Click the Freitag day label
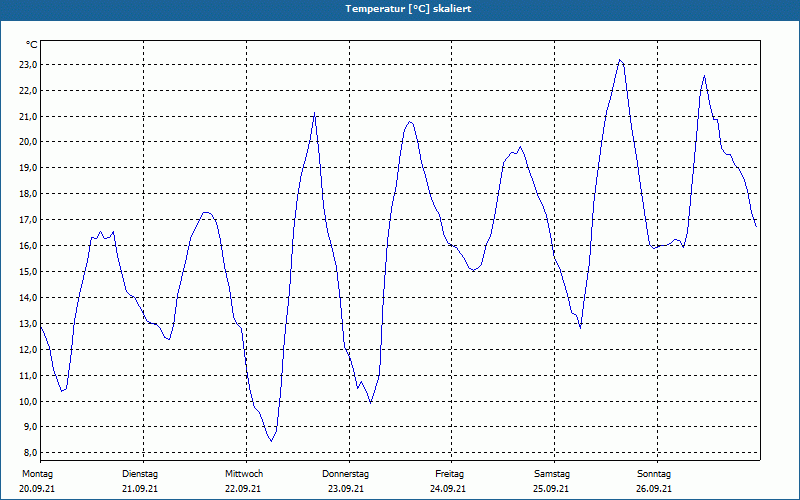800x500 pixels. point(449,474)
